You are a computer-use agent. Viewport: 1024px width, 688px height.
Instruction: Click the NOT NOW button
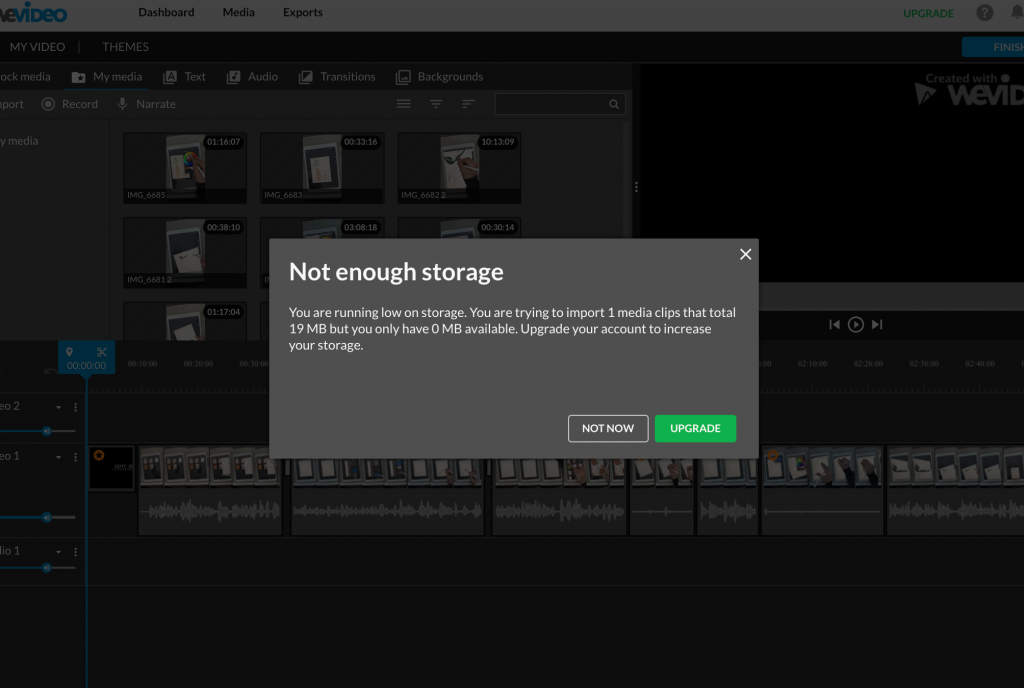pyautogui.click(x=608, y=428)
